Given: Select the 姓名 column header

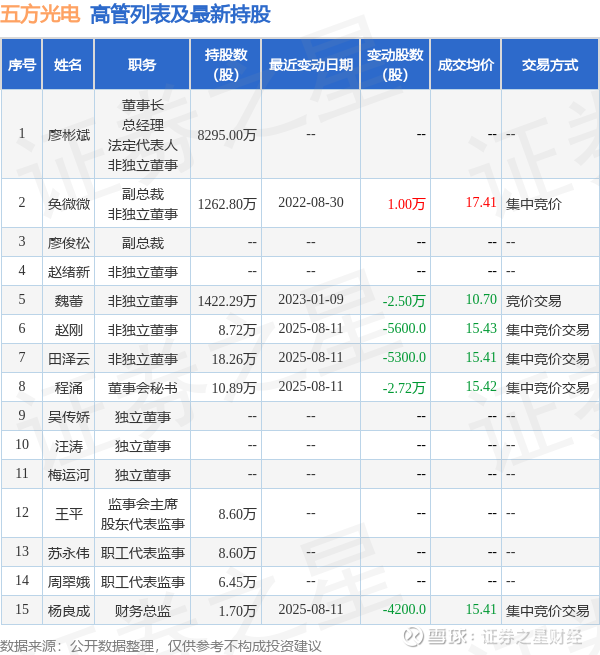Looking at the screenshot, I should pyautogui.click(x=68, y=65).
